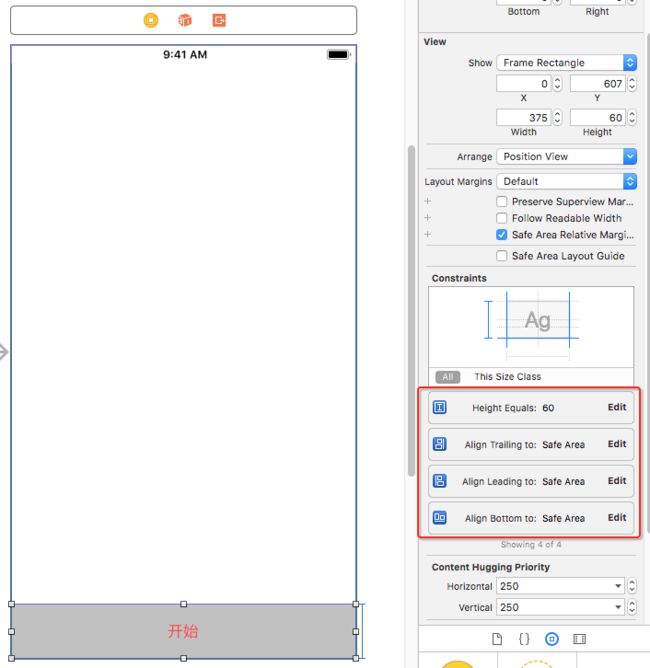Click the X value field showing 0

click(x=524, y=84)
